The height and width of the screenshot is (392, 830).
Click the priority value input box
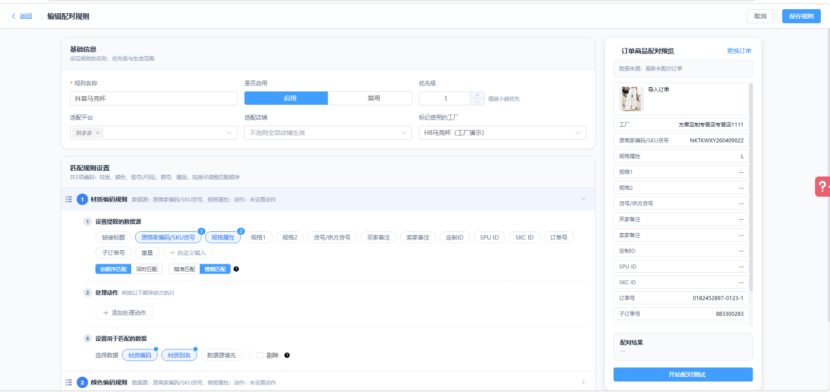445,98
